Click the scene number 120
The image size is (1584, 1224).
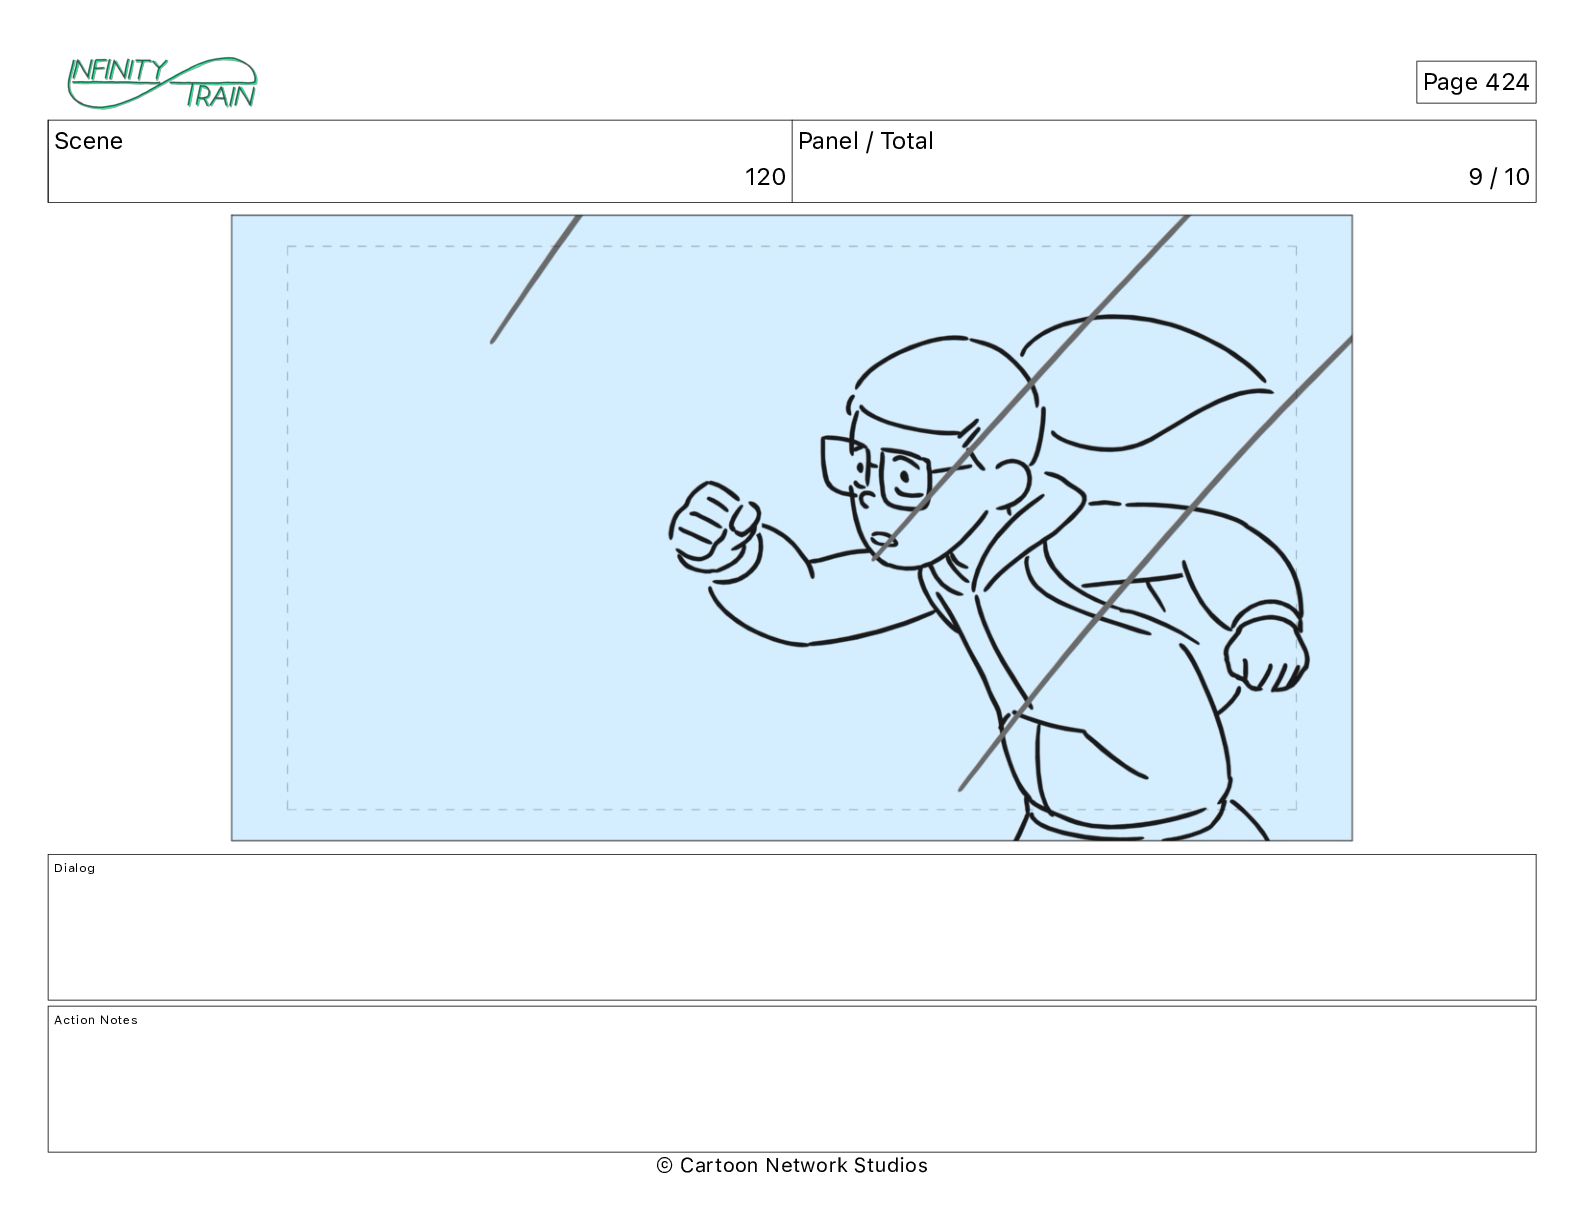tap(765, 177)
